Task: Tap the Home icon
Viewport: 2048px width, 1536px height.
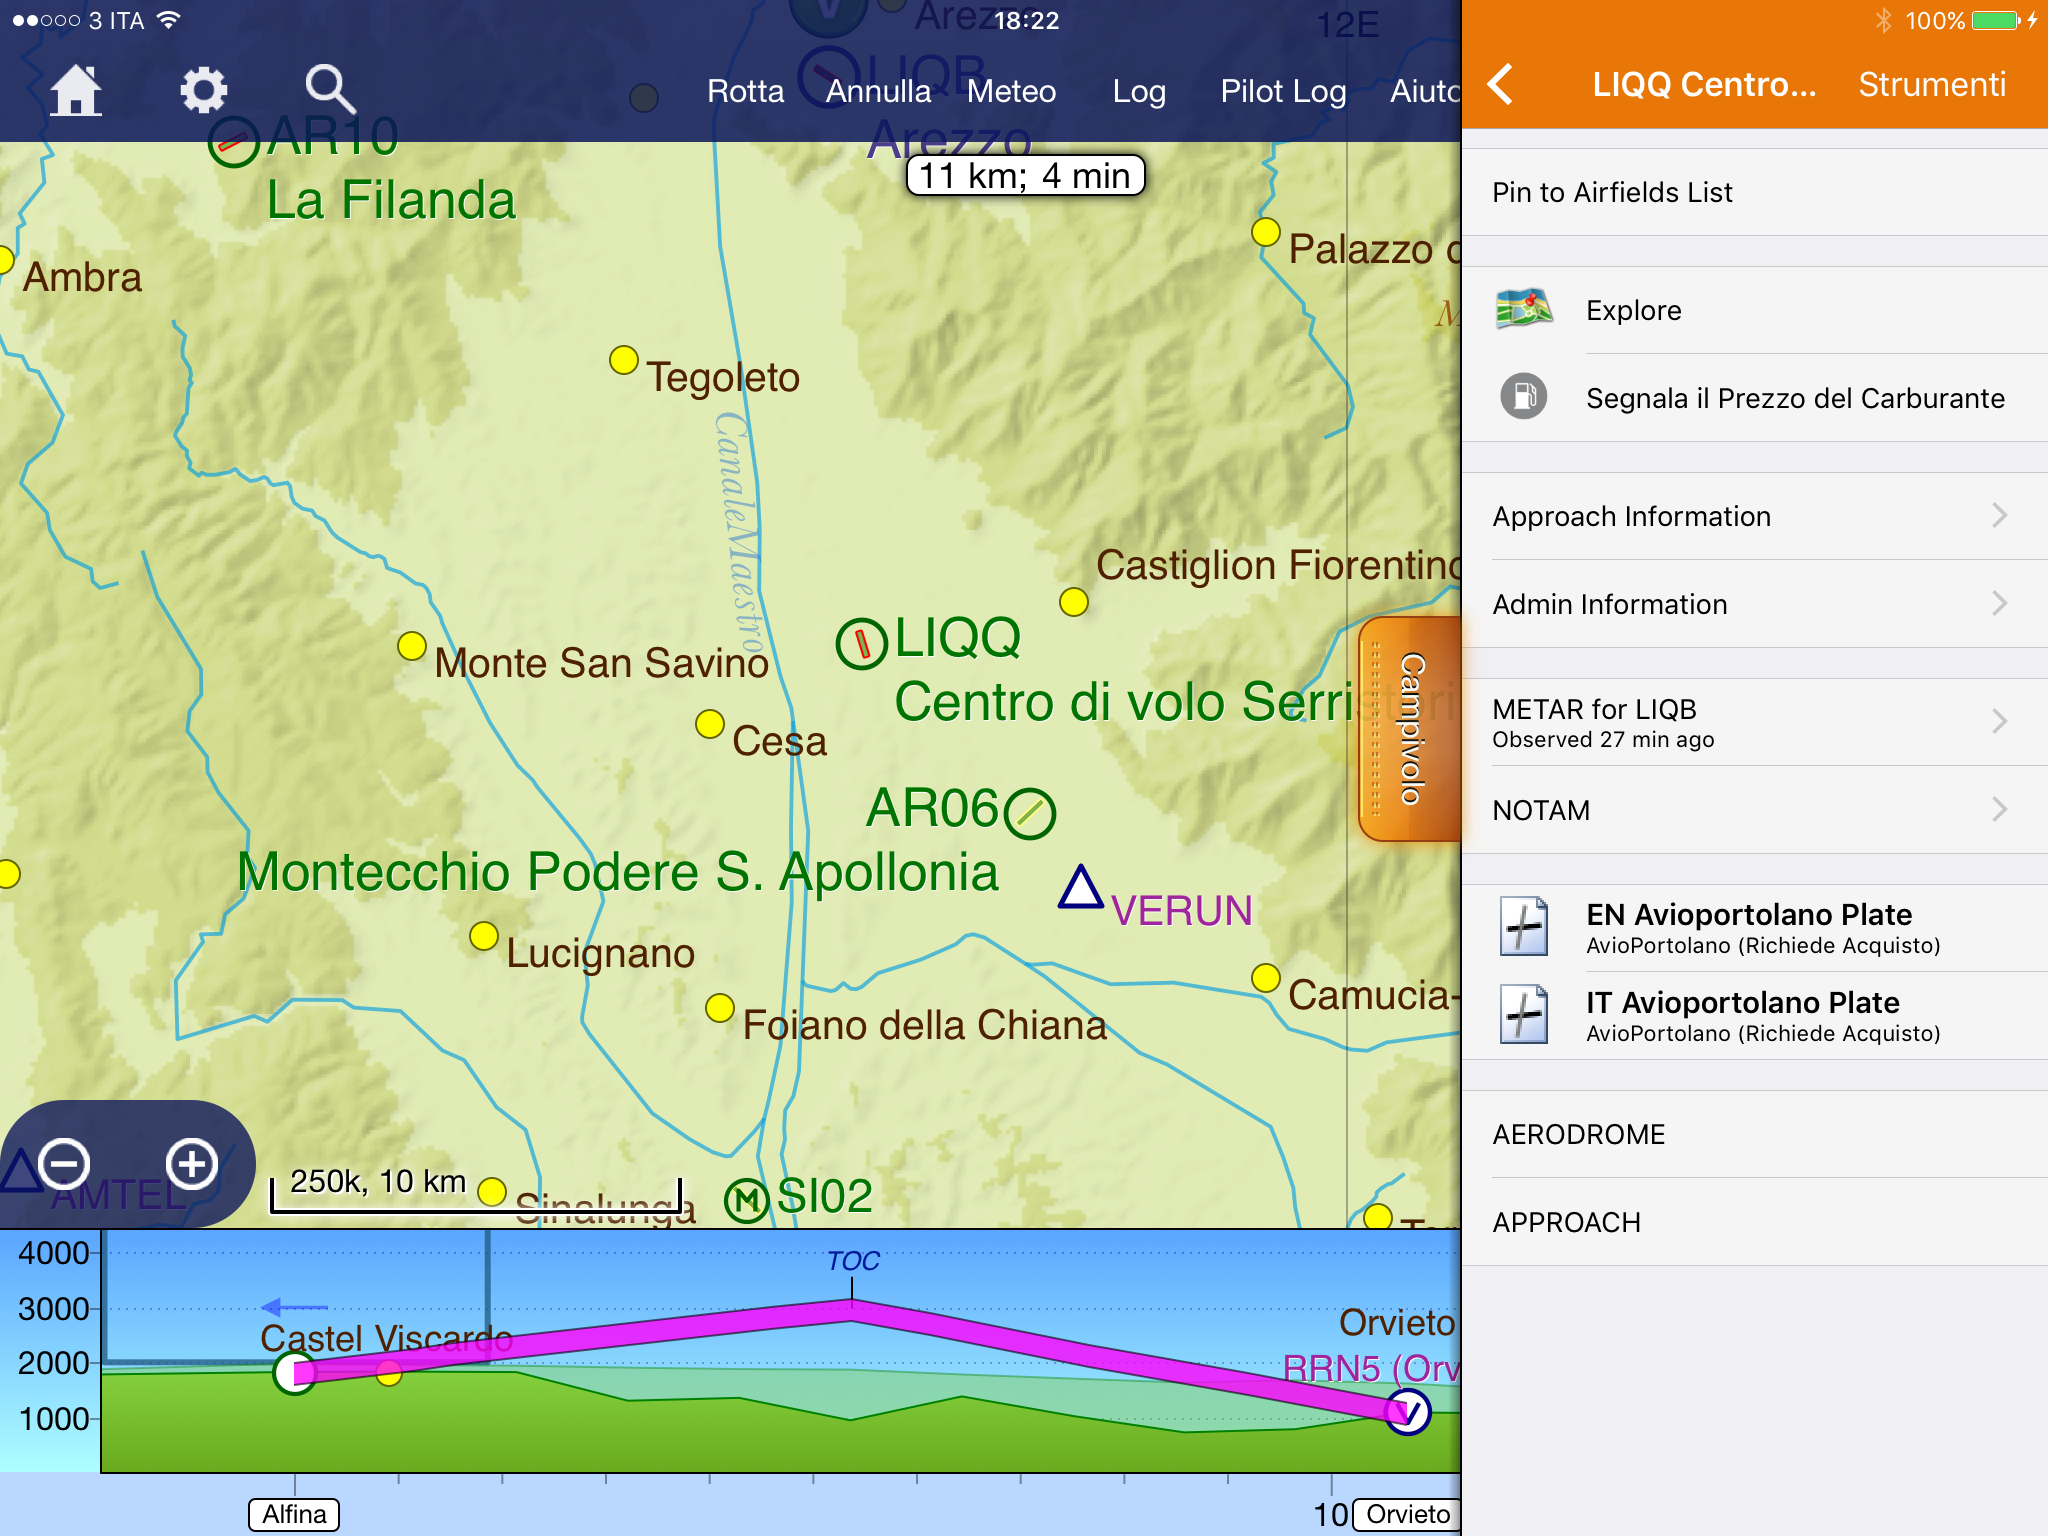Action: click(x=76, y=91)
